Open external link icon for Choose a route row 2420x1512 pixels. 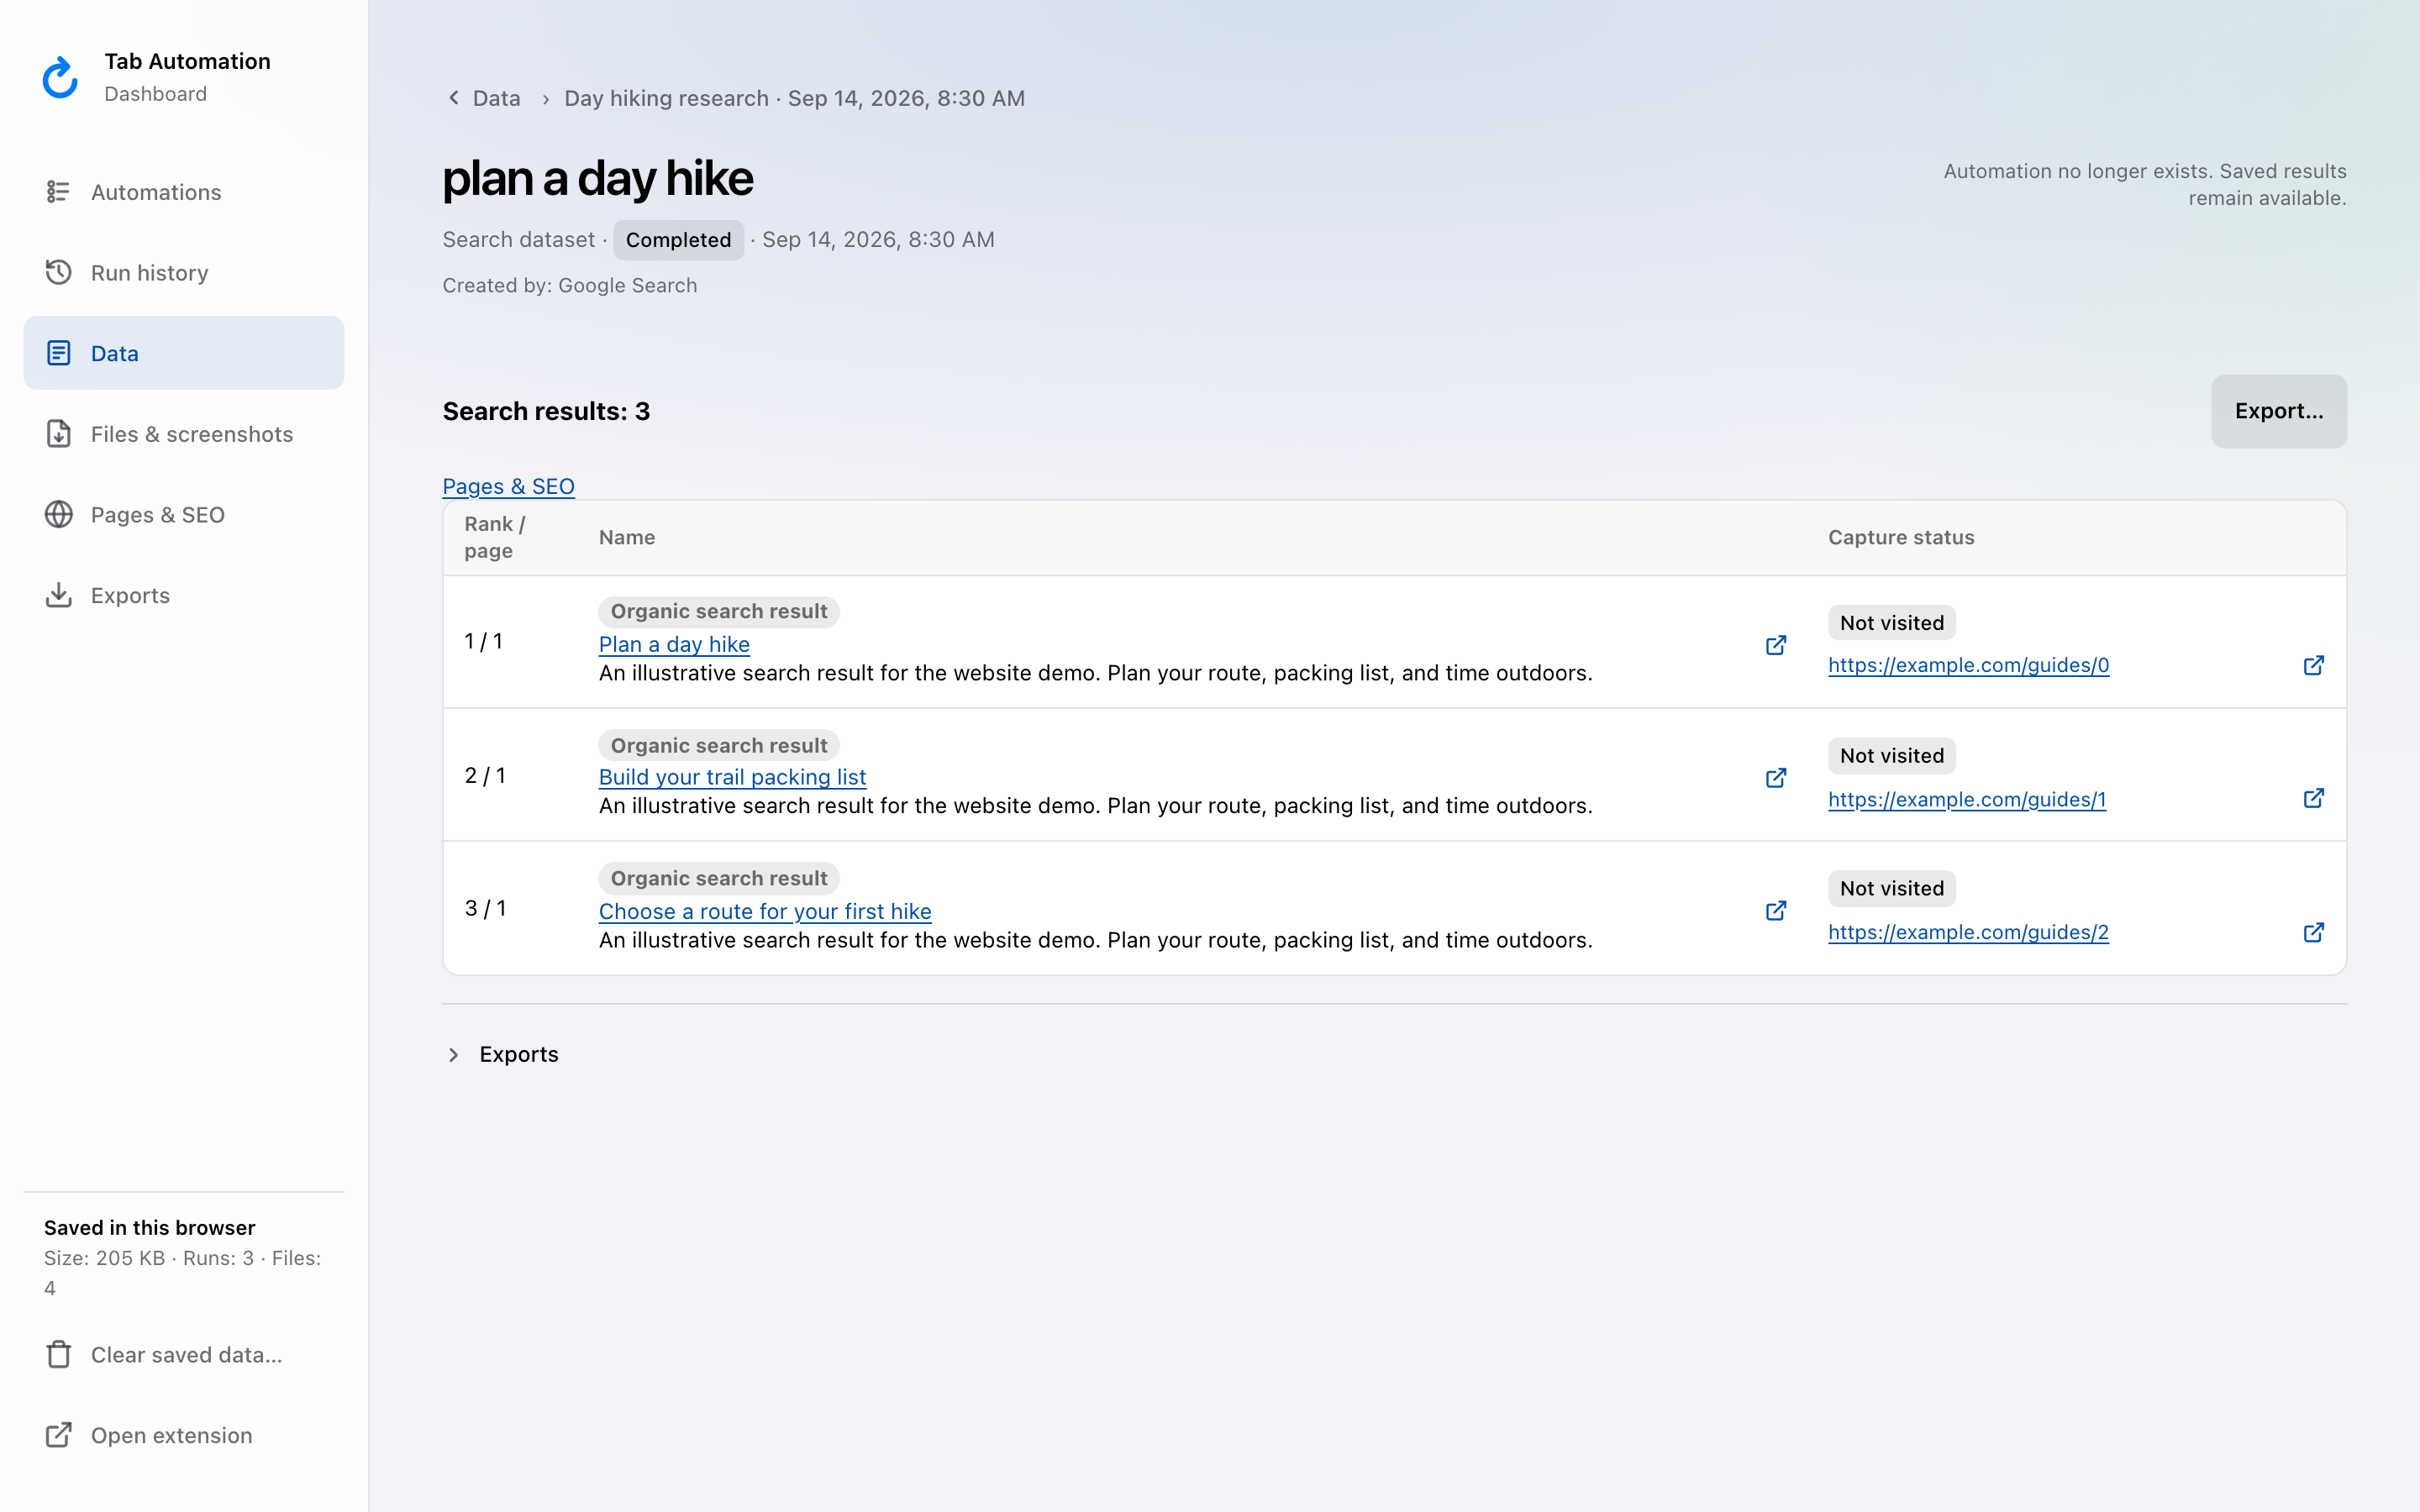1776,911
